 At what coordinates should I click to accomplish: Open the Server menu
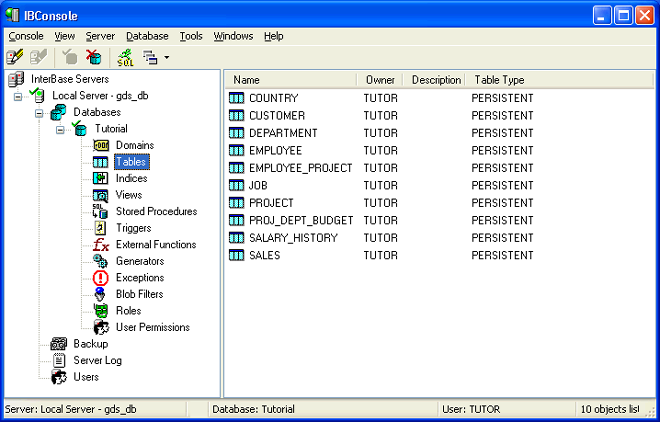point(100,36)
